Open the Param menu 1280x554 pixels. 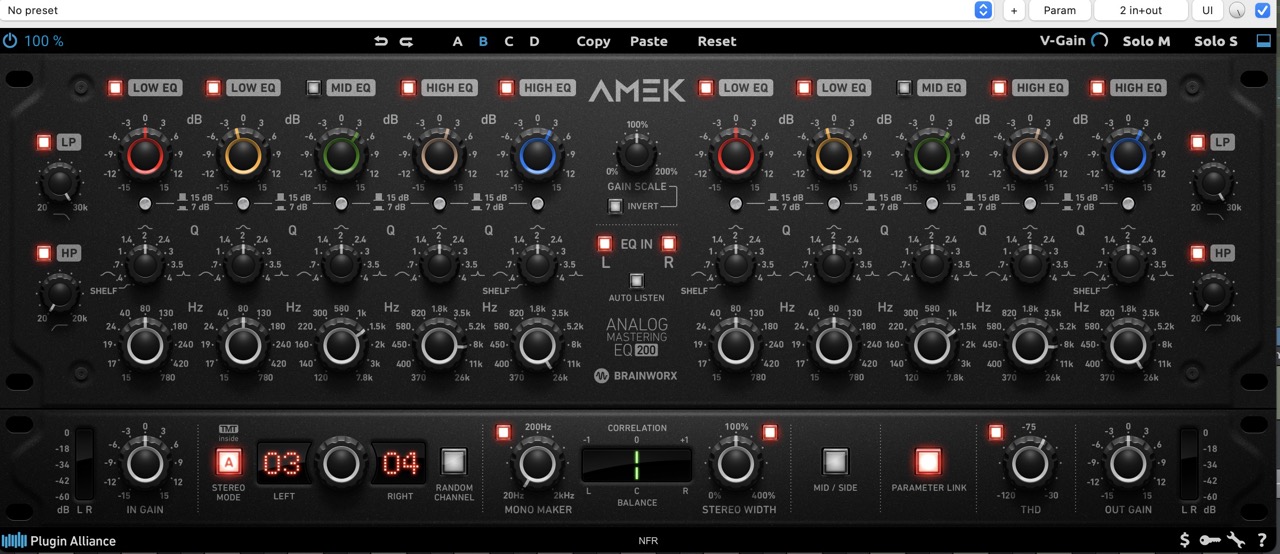click(1060, 10)
